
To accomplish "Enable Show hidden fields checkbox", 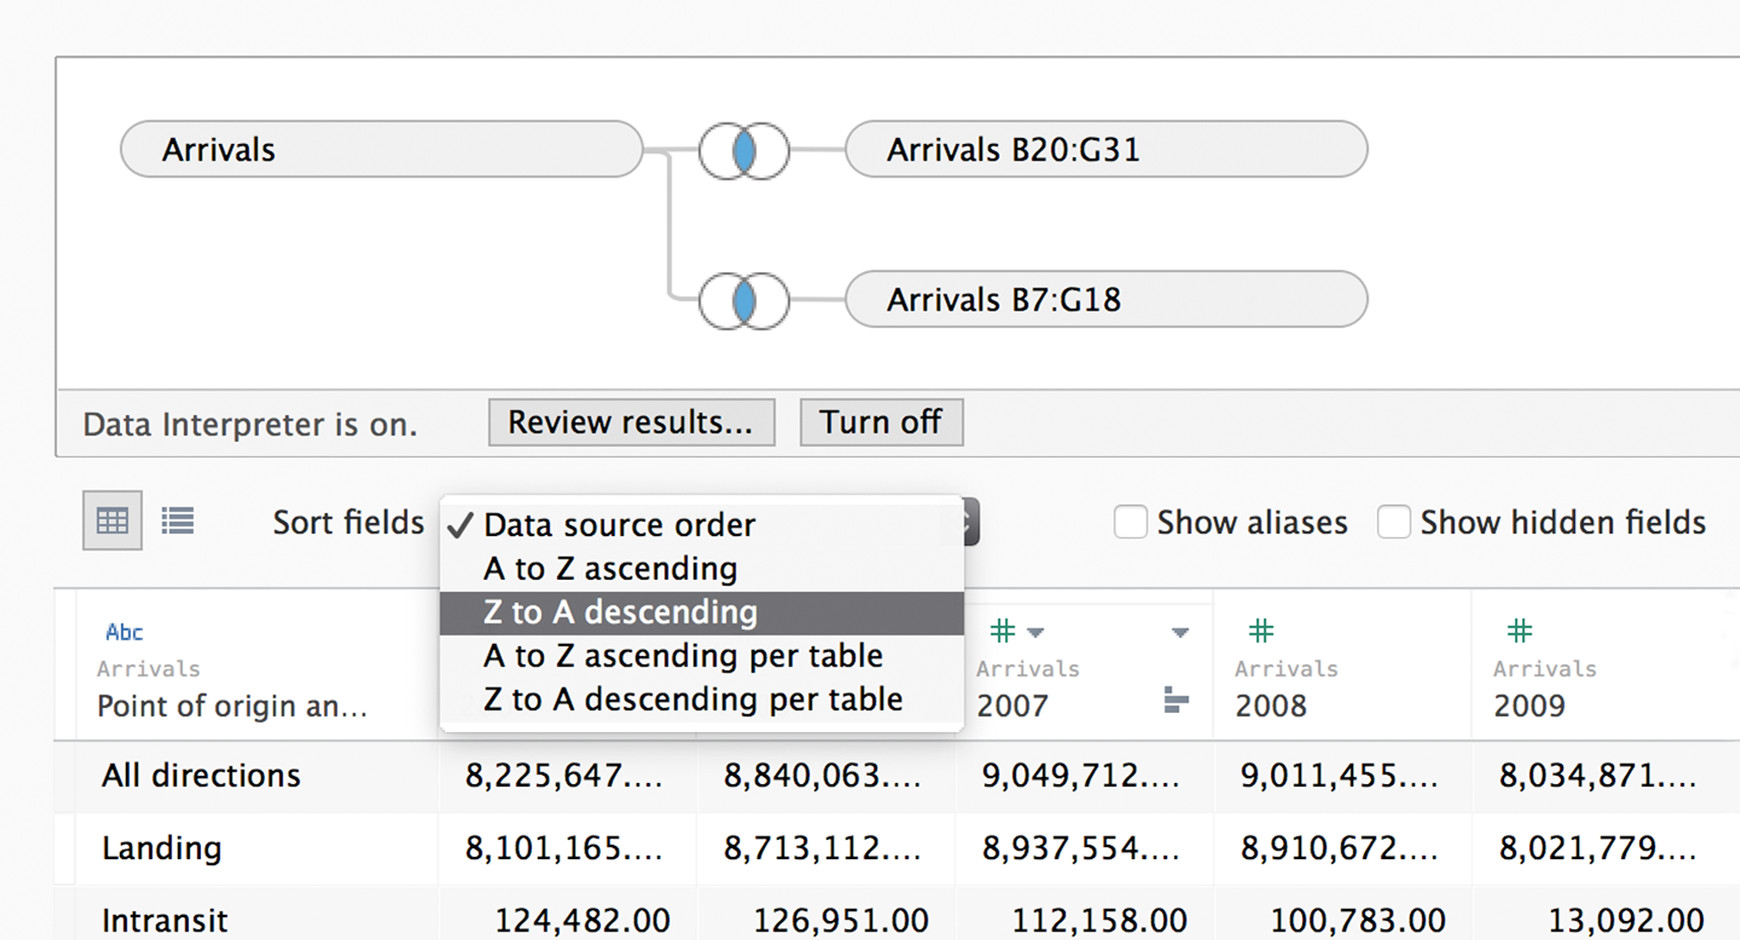I will pos(1393,522).
